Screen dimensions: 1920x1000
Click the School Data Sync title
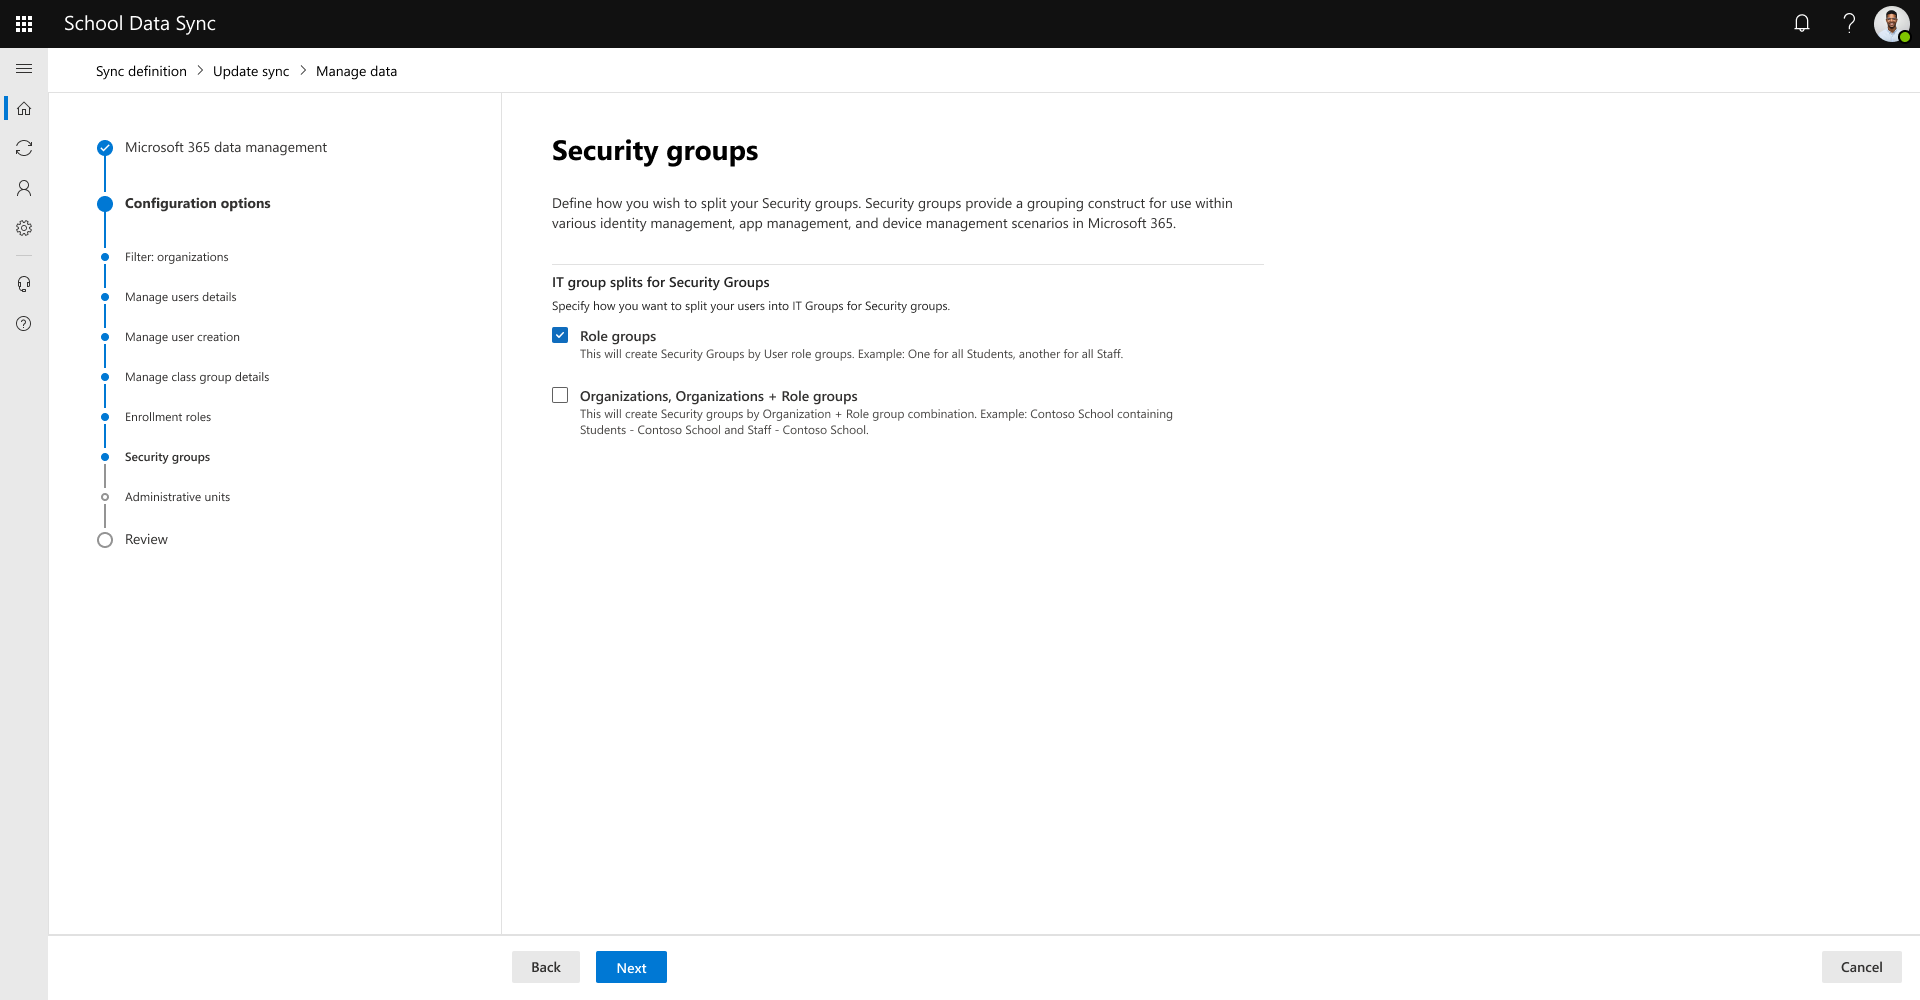pos(140,23)
